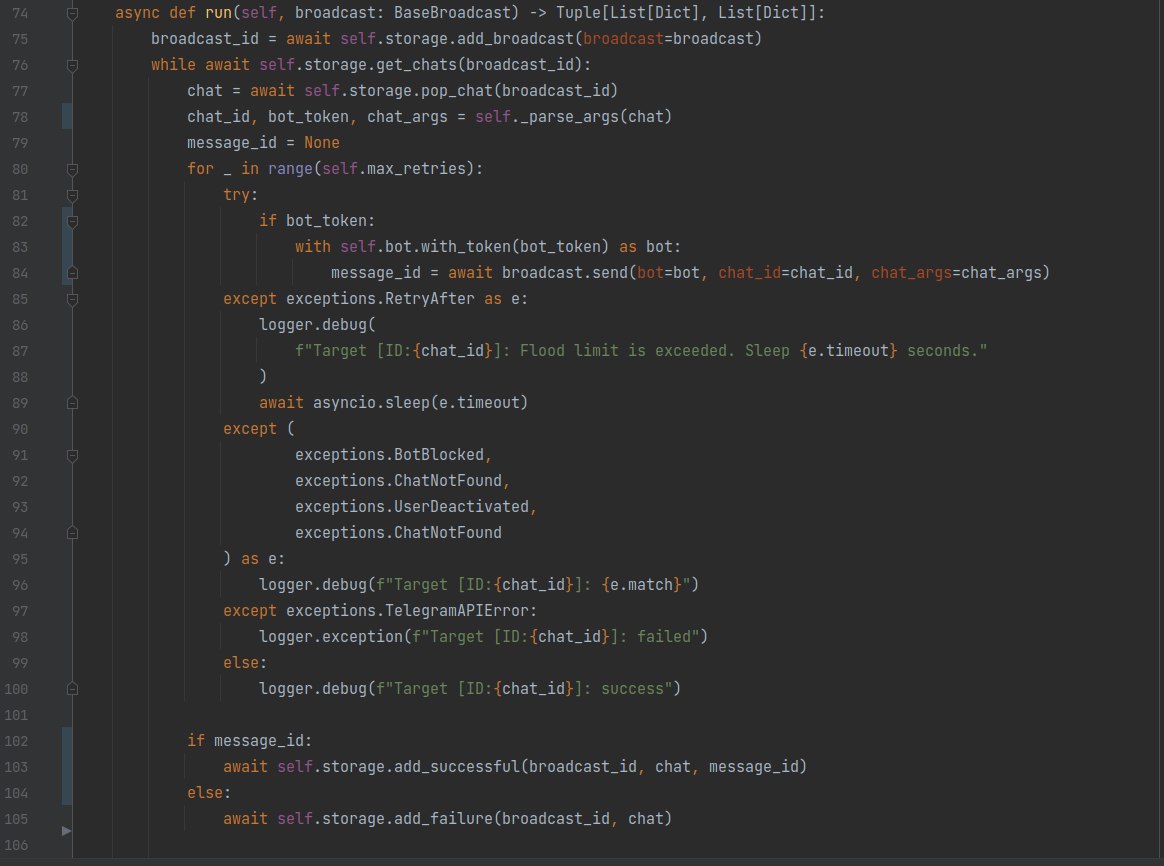The image size is (1164, 866).
Task: Click 'chat_args=chat_args' keyword argument
Action: point(956,272)
